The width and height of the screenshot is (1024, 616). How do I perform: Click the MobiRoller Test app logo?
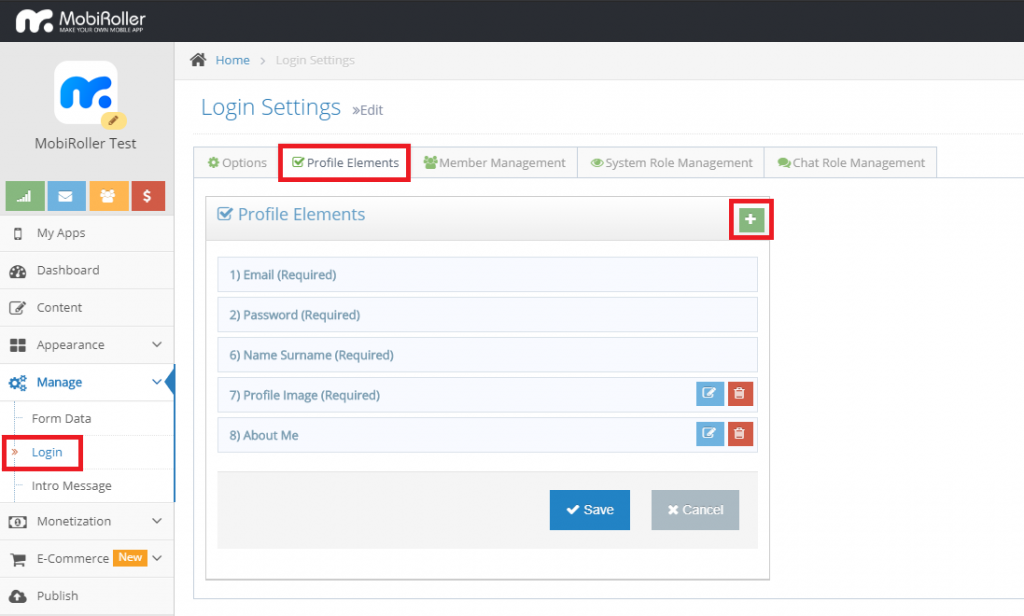87,93
